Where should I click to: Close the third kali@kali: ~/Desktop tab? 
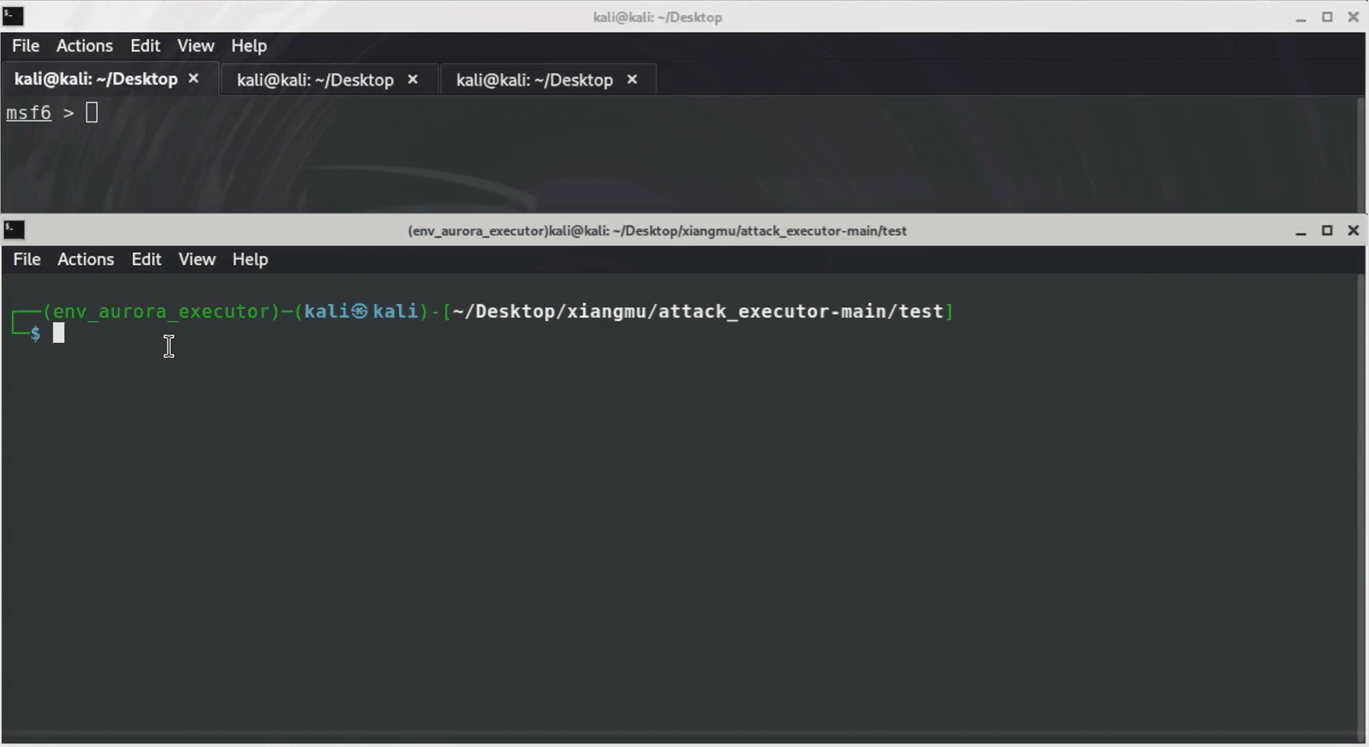pos(632,79)
